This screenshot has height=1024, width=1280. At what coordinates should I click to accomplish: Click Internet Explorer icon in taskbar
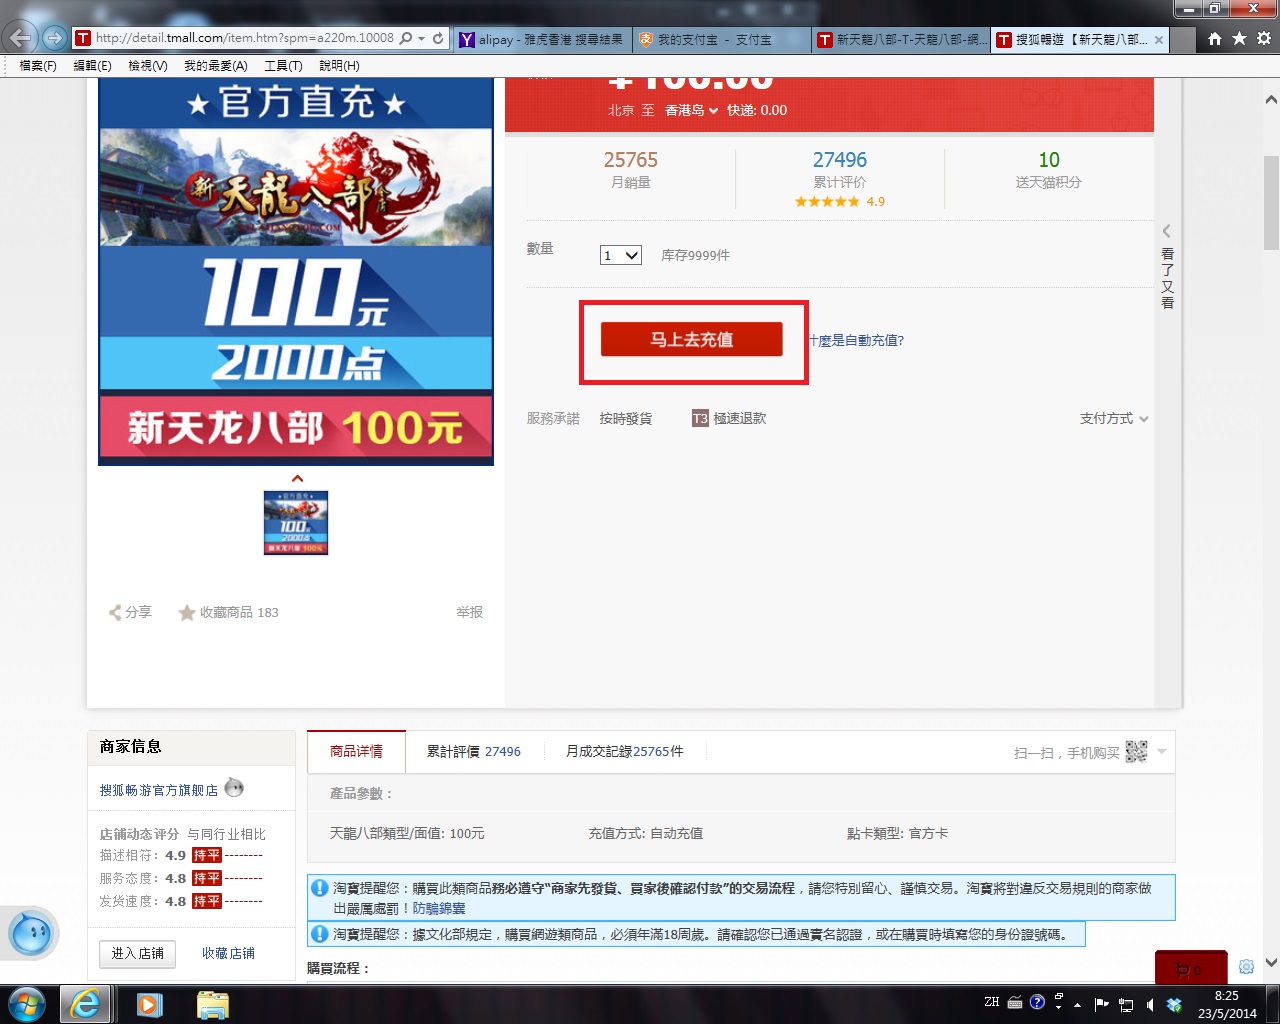(86, 1004)
